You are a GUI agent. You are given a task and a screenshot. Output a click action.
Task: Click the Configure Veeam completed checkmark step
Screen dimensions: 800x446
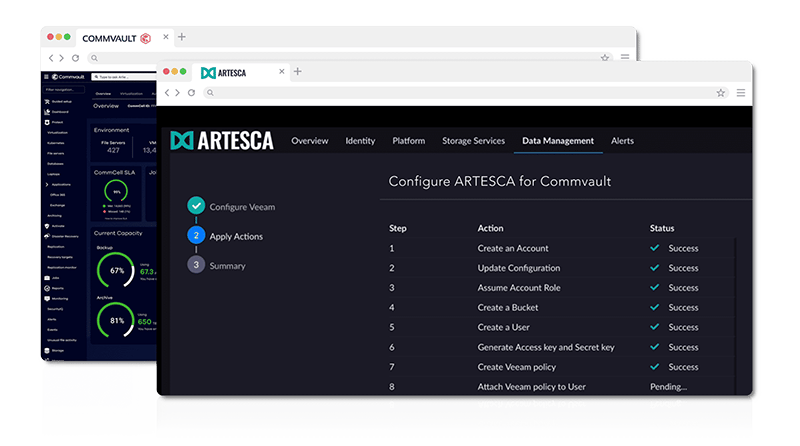pyautogui.click(x=196, y=206)
